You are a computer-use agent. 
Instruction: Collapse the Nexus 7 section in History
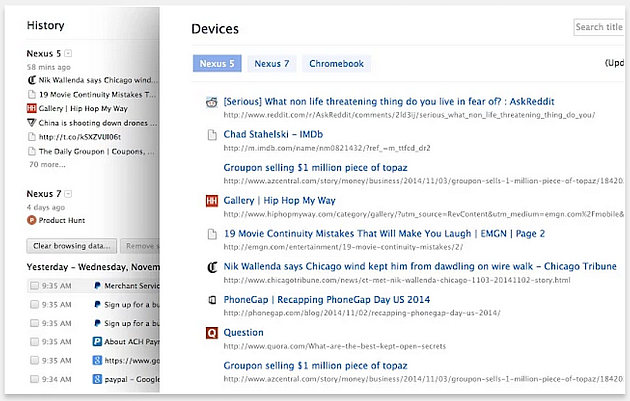[x=69, y=193]
